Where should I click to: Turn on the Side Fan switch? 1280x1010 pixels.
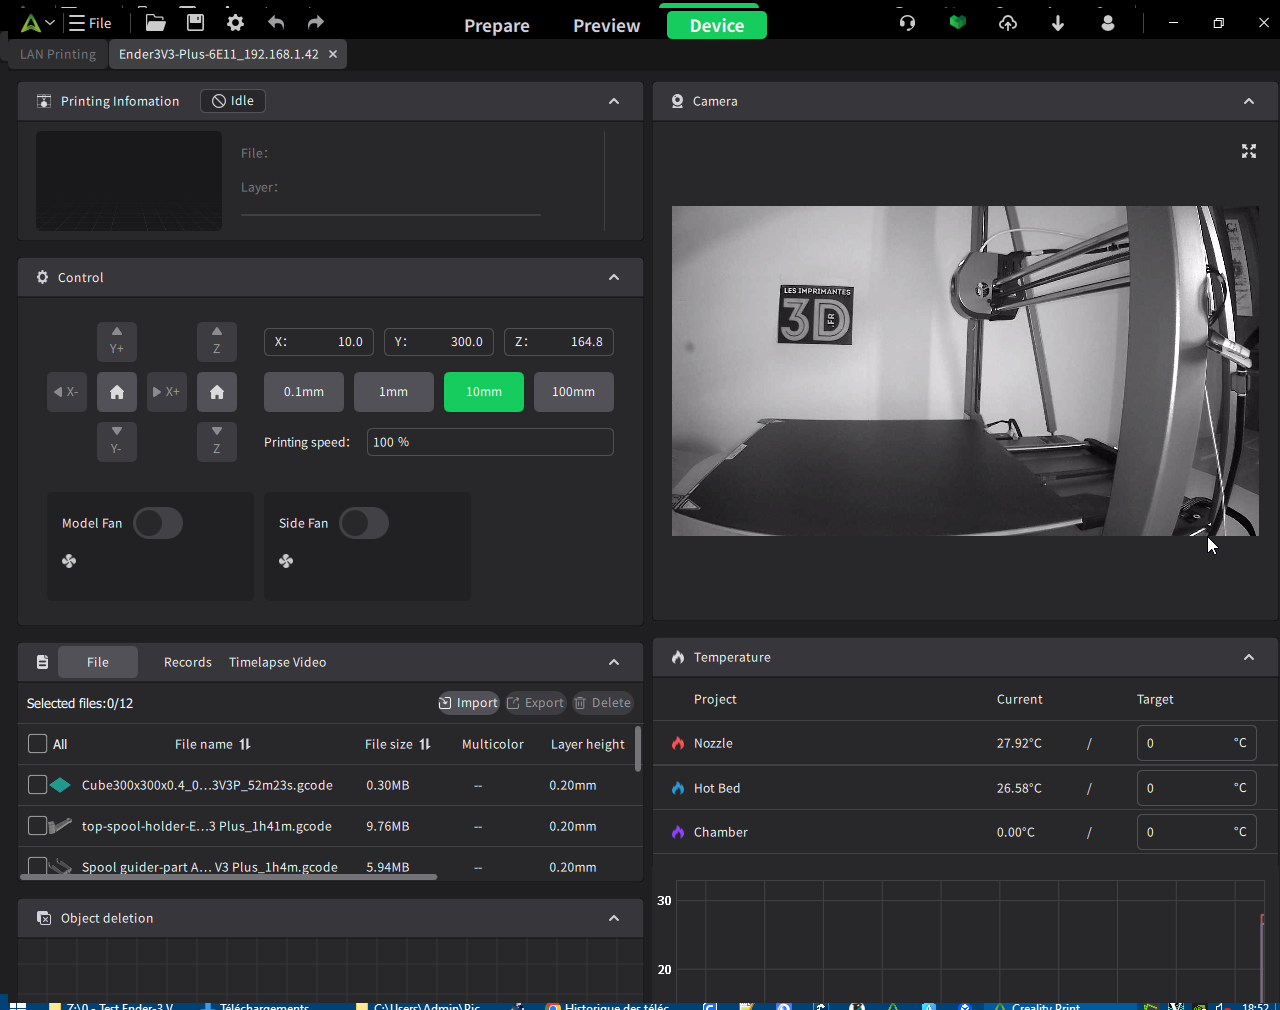point(364,523)
